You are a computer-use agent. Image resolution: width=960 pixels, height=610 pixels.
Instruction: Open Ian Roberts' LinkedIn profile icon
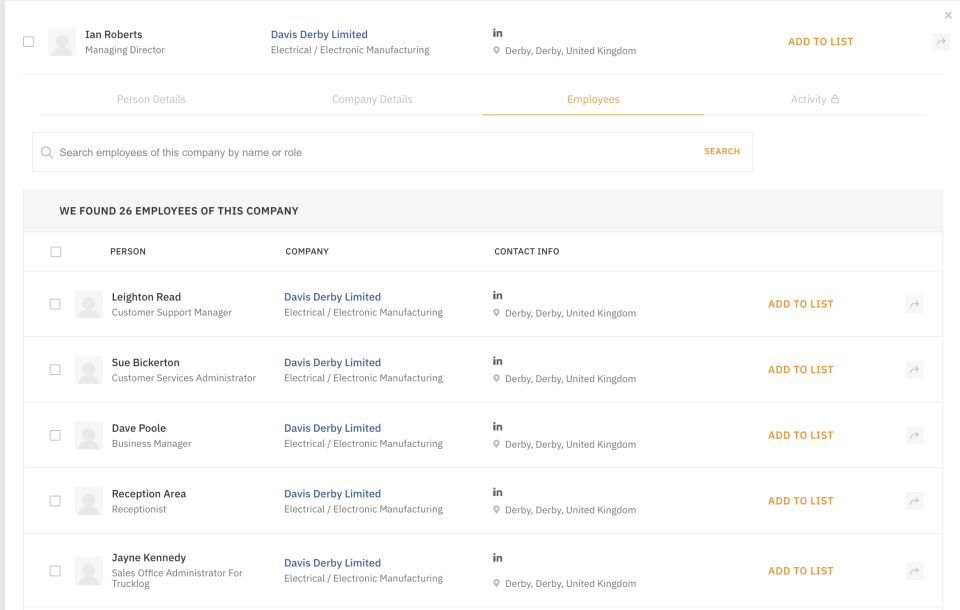[x=497, y=33]
